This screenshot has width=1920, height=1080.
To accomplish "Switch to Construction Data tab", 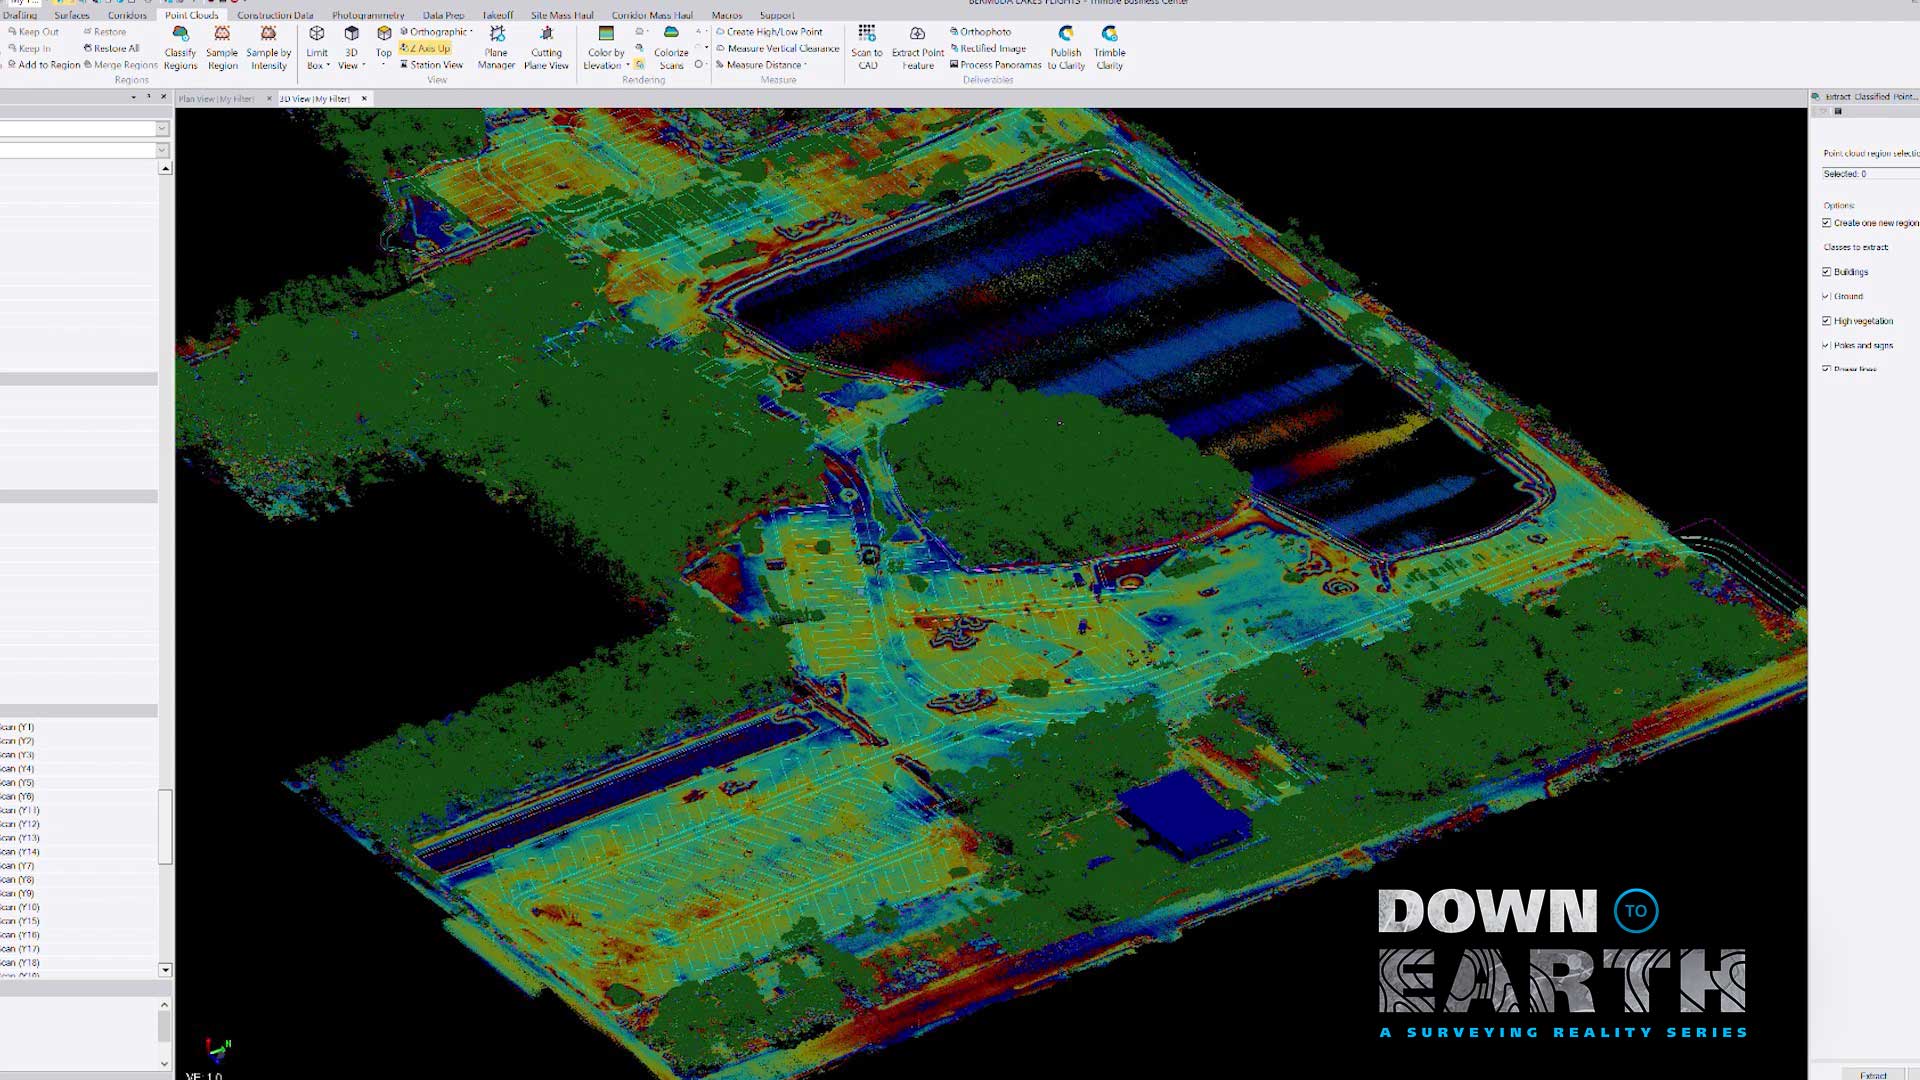I will [x=275, y=15].
